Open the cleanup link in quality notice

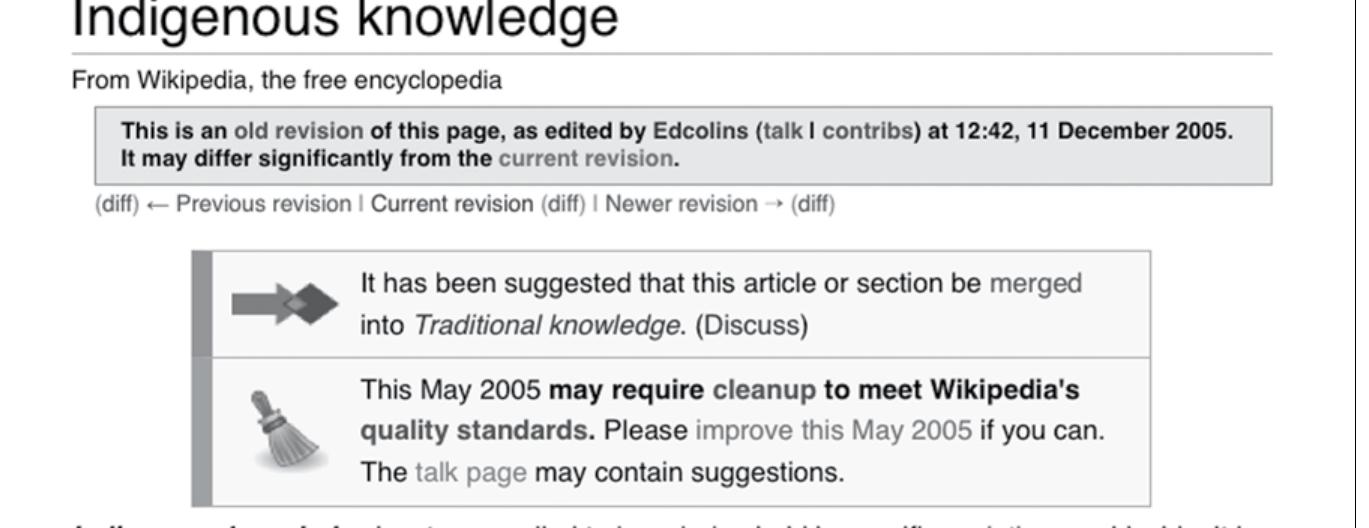(764, 389)
